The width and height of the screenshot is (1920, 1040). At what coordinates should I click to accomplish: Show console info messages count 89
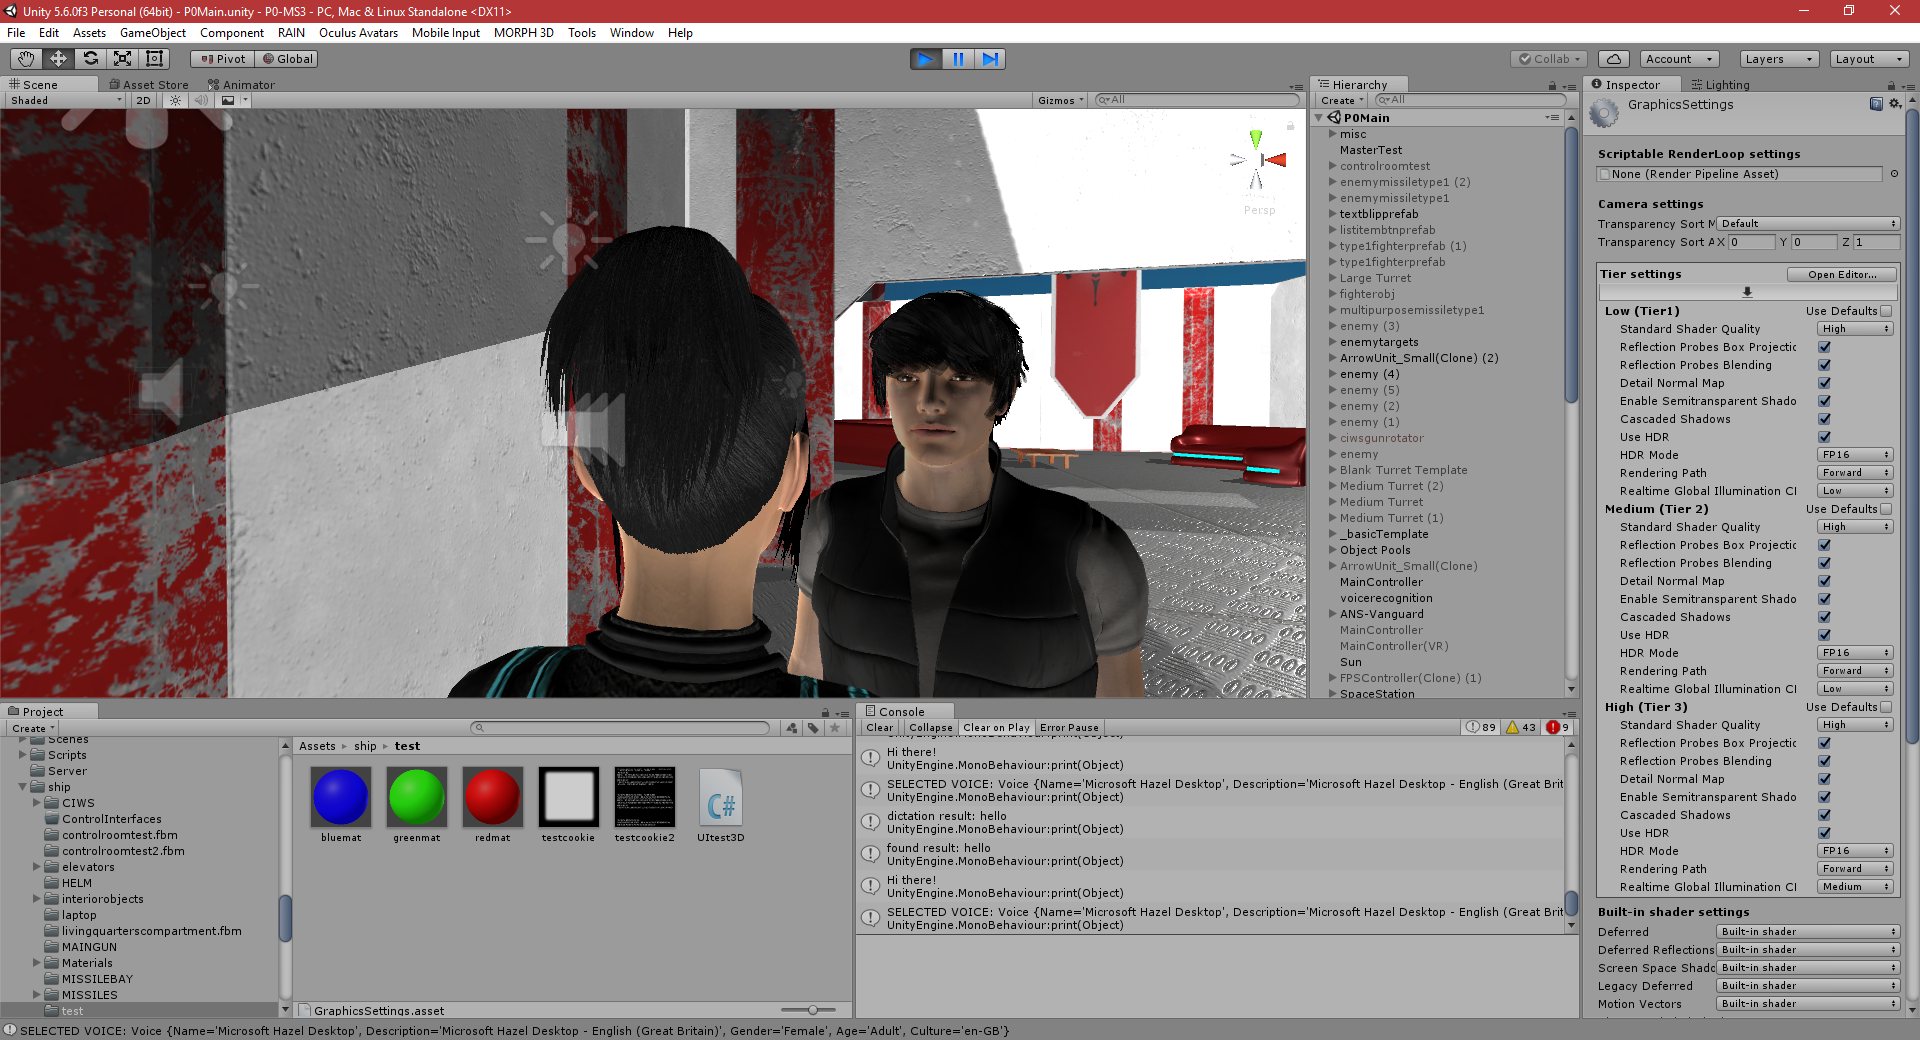(x=1481, y=727)
